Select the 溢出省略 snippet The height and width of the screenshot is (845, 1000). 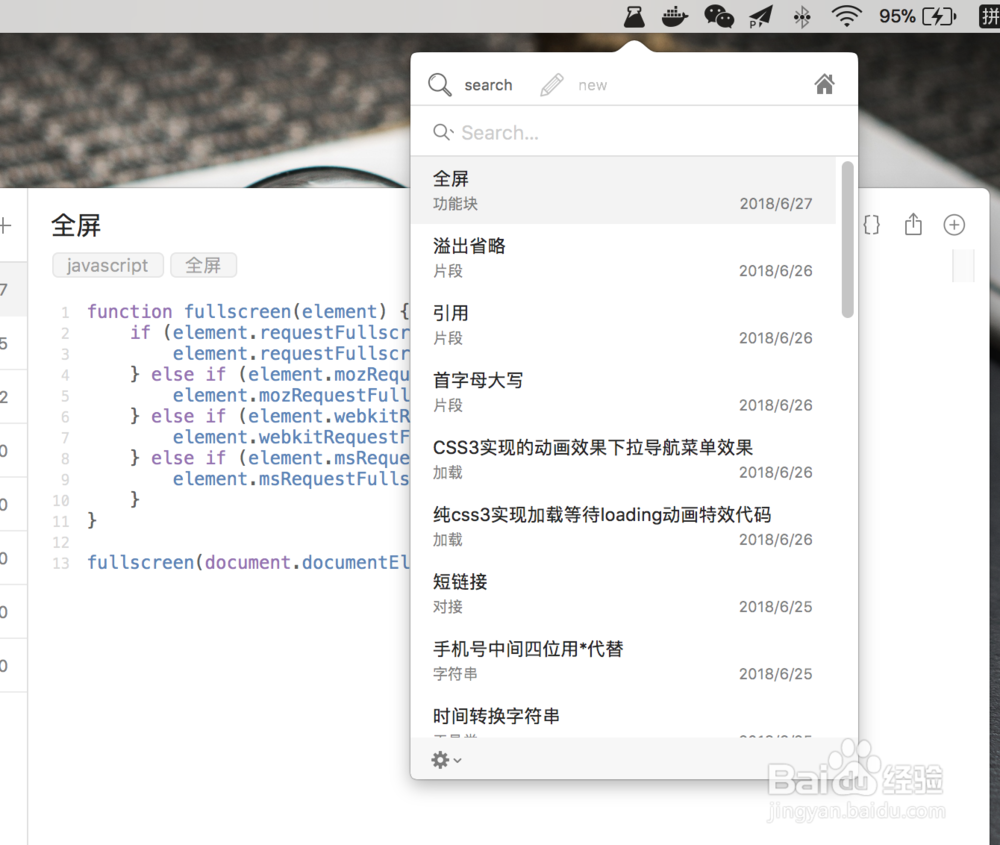click(x=623, y=258)
